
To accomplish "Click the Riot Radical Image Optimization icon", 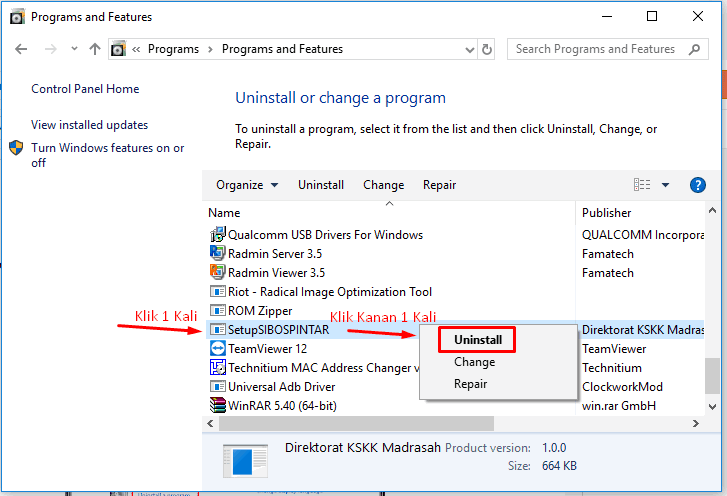I will [x=217, y=292].
